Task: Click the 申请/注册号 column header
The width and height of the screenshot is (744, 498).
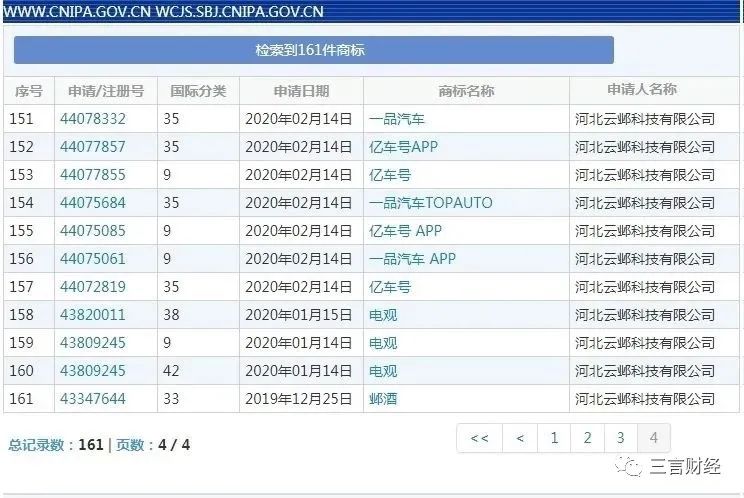Action: click(106, 91)
